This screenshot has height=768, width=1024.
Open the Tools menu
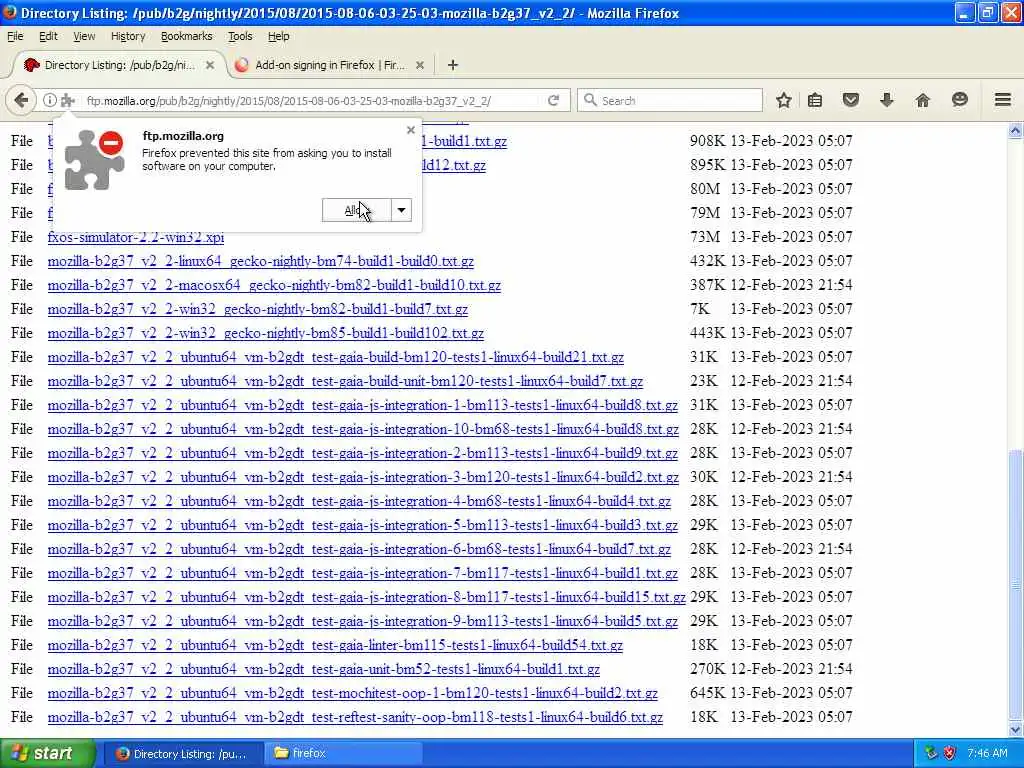tap(240, 37)
